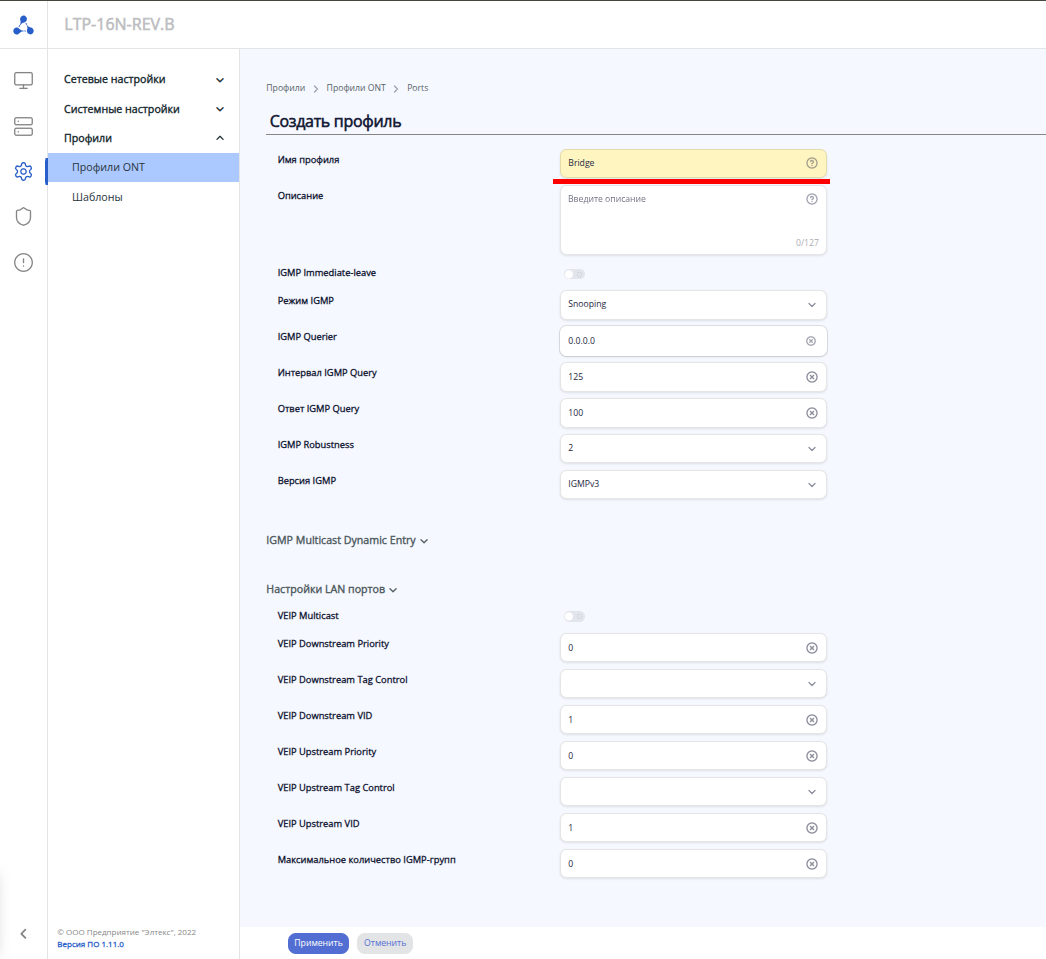Screen dimensions: 1046x959
Task: Select the settings gear sidebar icon
Action: (x=23, y=172)
